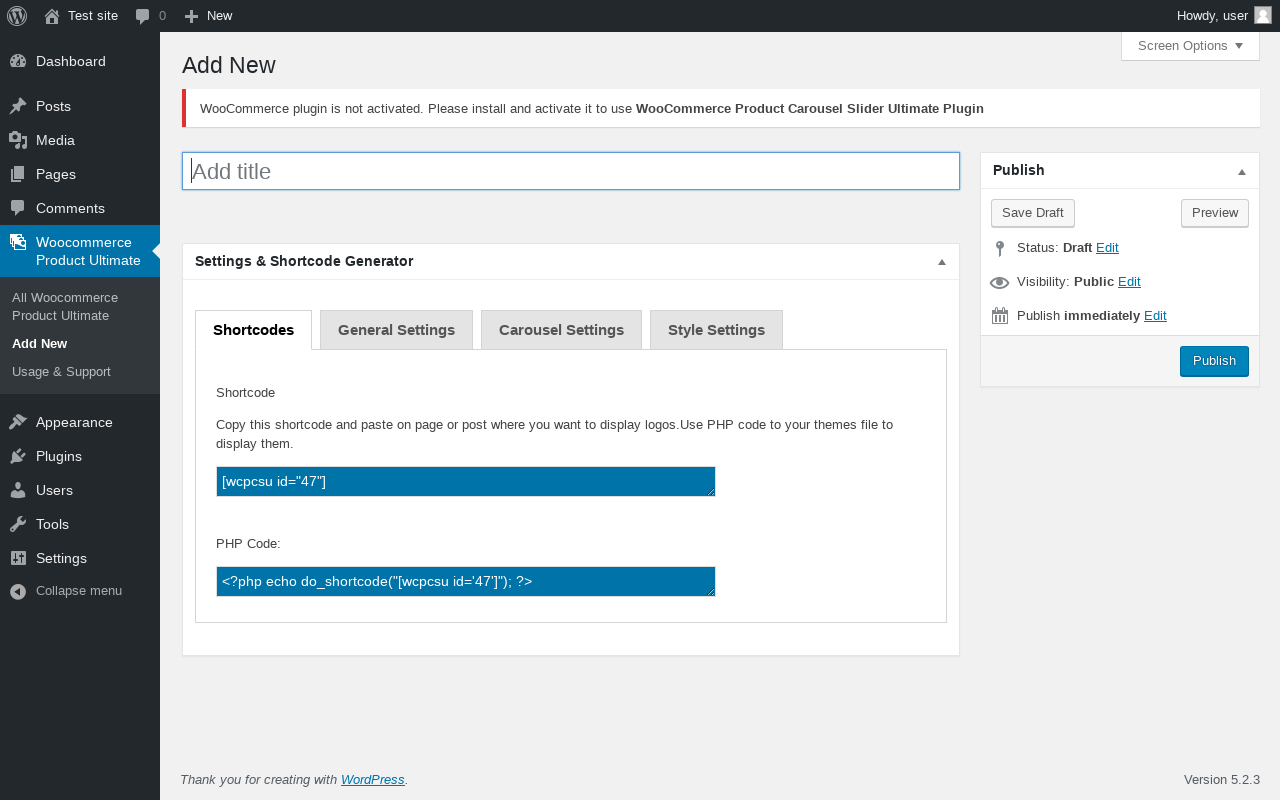1280x800 pixels.
Task: Click the user avatar icon
Action: 1263,15
